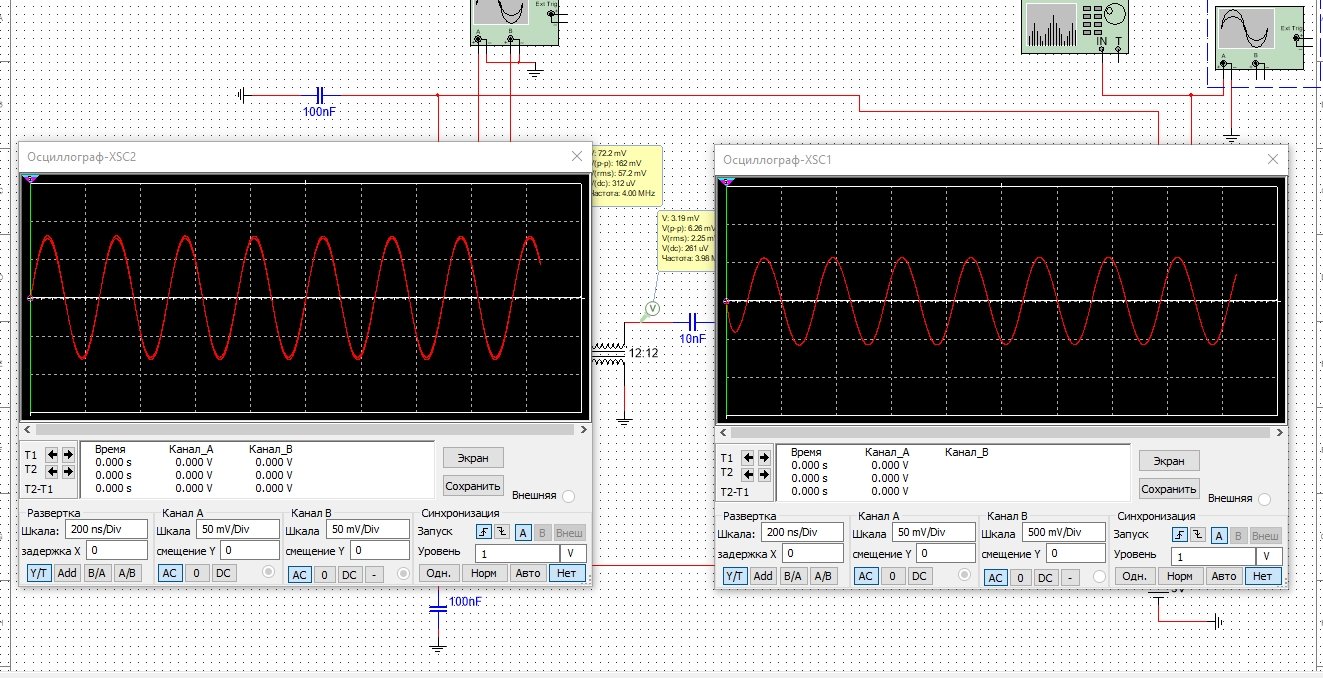The height and width of the screenshot is (678, 1323).
Task: Switch XSC2 display mode to B/A
Action: coord(97,574)
